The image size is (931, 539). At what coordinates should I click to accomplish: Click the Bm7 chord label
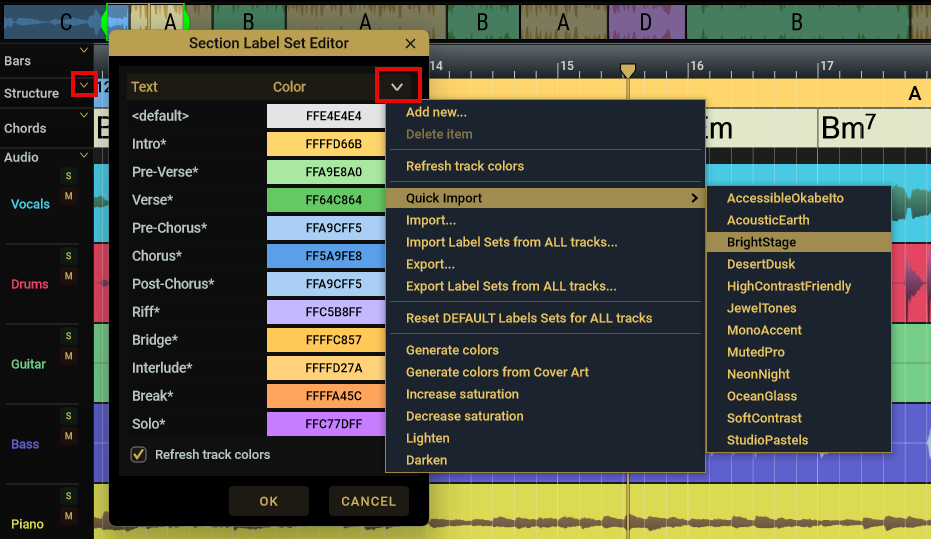848,127
